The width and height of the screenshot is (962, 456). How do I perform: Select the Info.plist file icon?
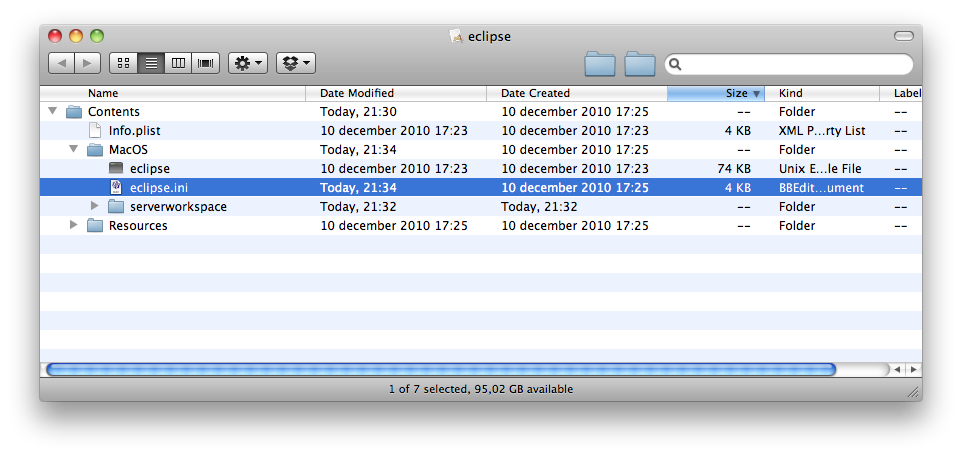(x=94, y=130)
